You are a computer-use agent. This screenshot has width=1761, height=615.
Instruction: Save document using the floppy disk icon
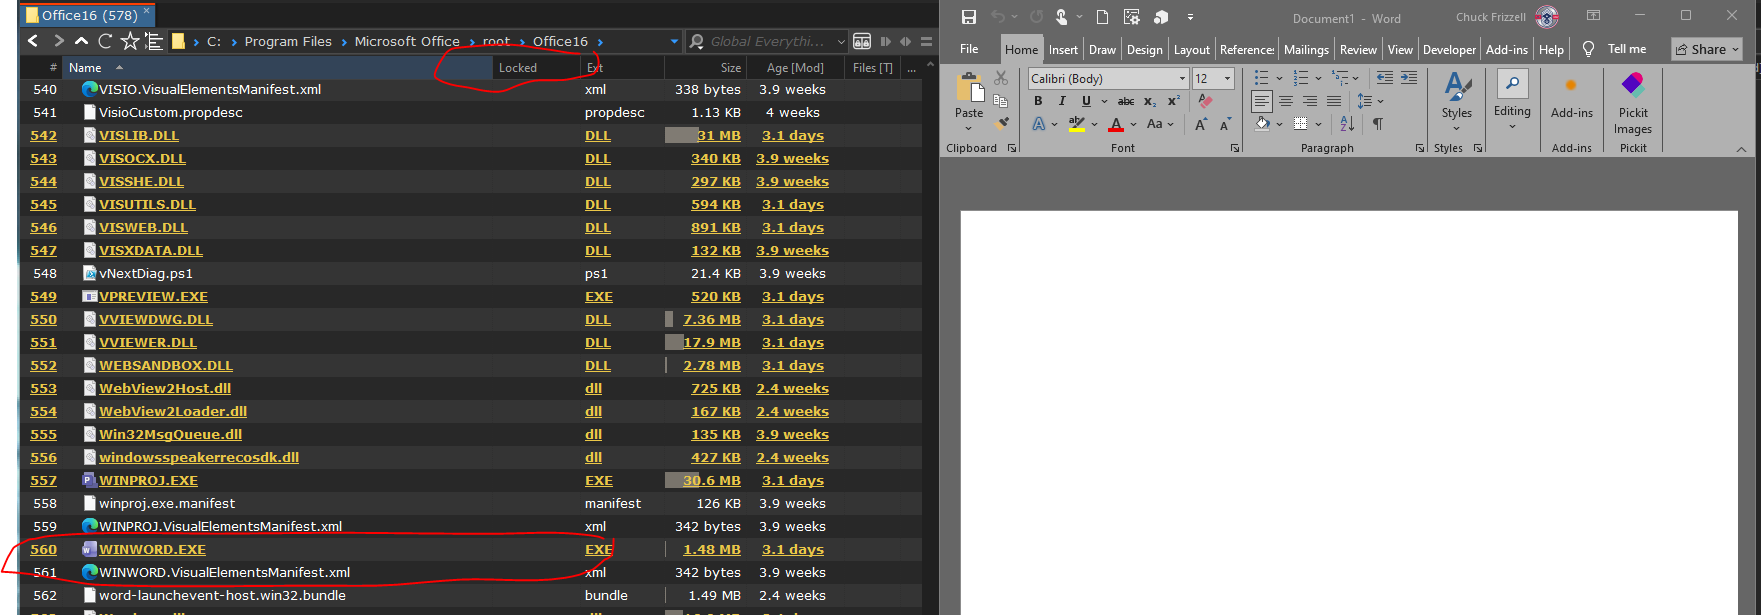coord(968,17)
